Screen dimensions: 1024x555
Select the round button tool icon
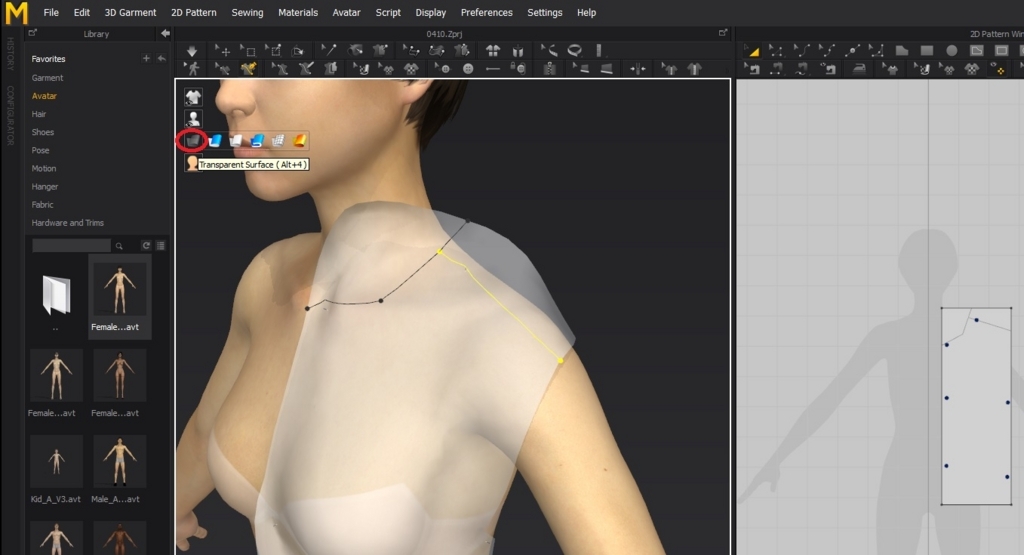click(468, 69)
